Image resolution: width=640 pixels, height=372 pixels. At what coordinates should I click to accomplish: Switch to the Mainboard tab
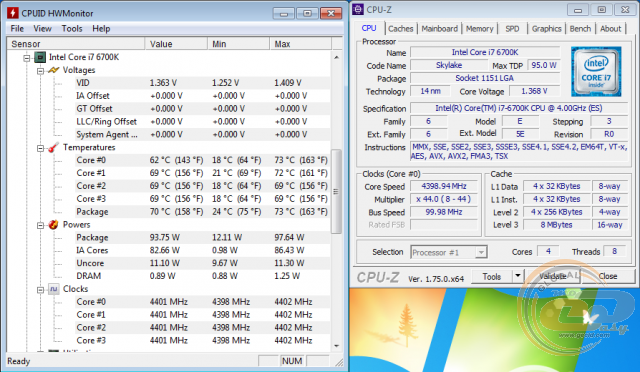pyautogui.click(x=440, y=29)
